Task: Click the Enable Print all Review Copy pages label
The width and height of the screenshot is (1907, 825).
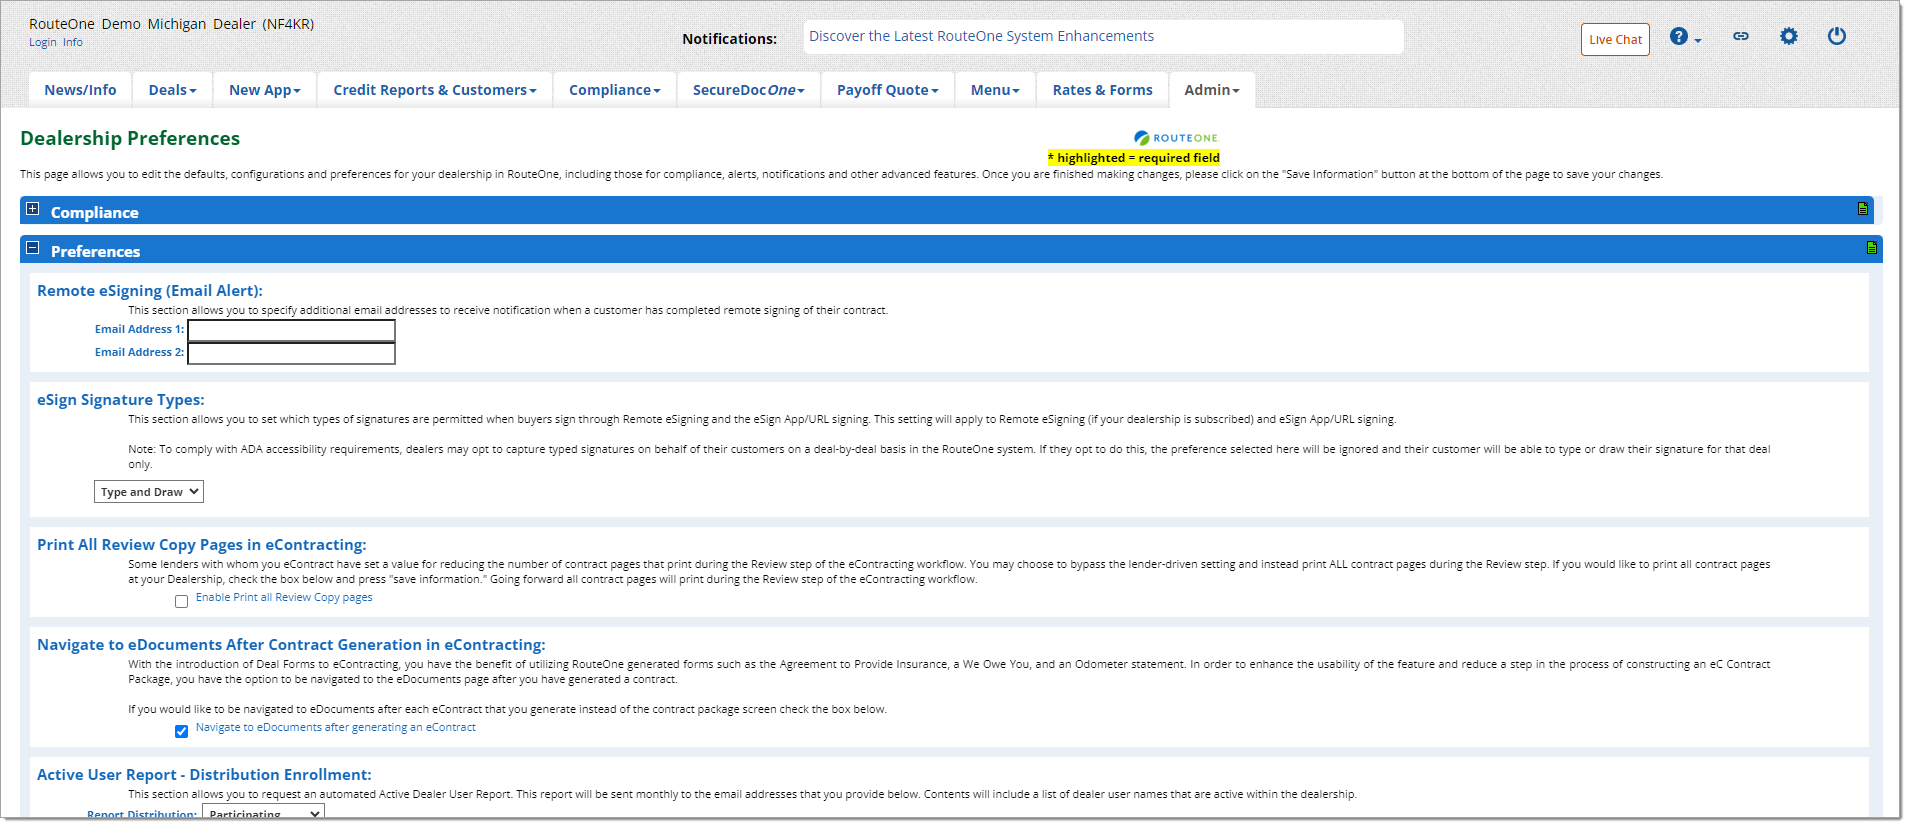Action: 284,597
